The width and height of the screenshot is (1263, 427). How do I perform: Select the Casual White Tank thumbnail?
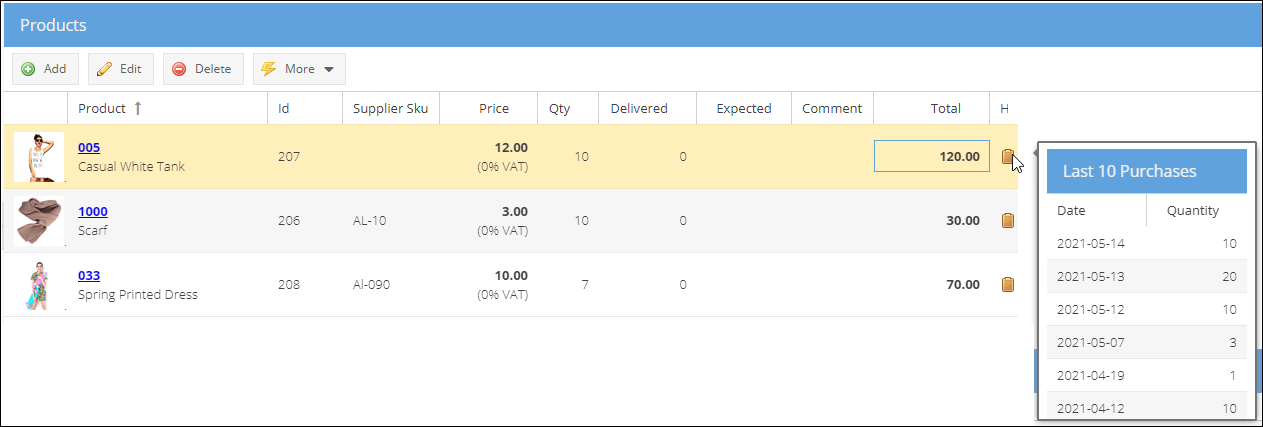39,157
